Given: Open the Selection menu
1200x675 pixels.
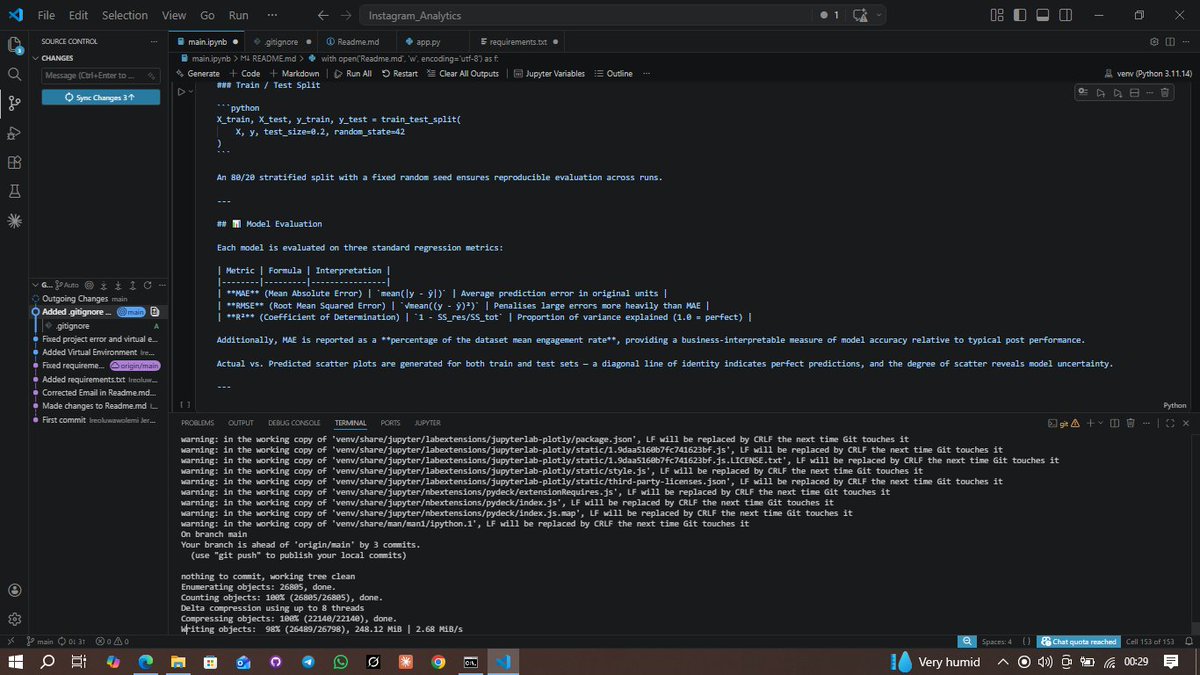Looking at the screenshot, I should click(124, 15).
